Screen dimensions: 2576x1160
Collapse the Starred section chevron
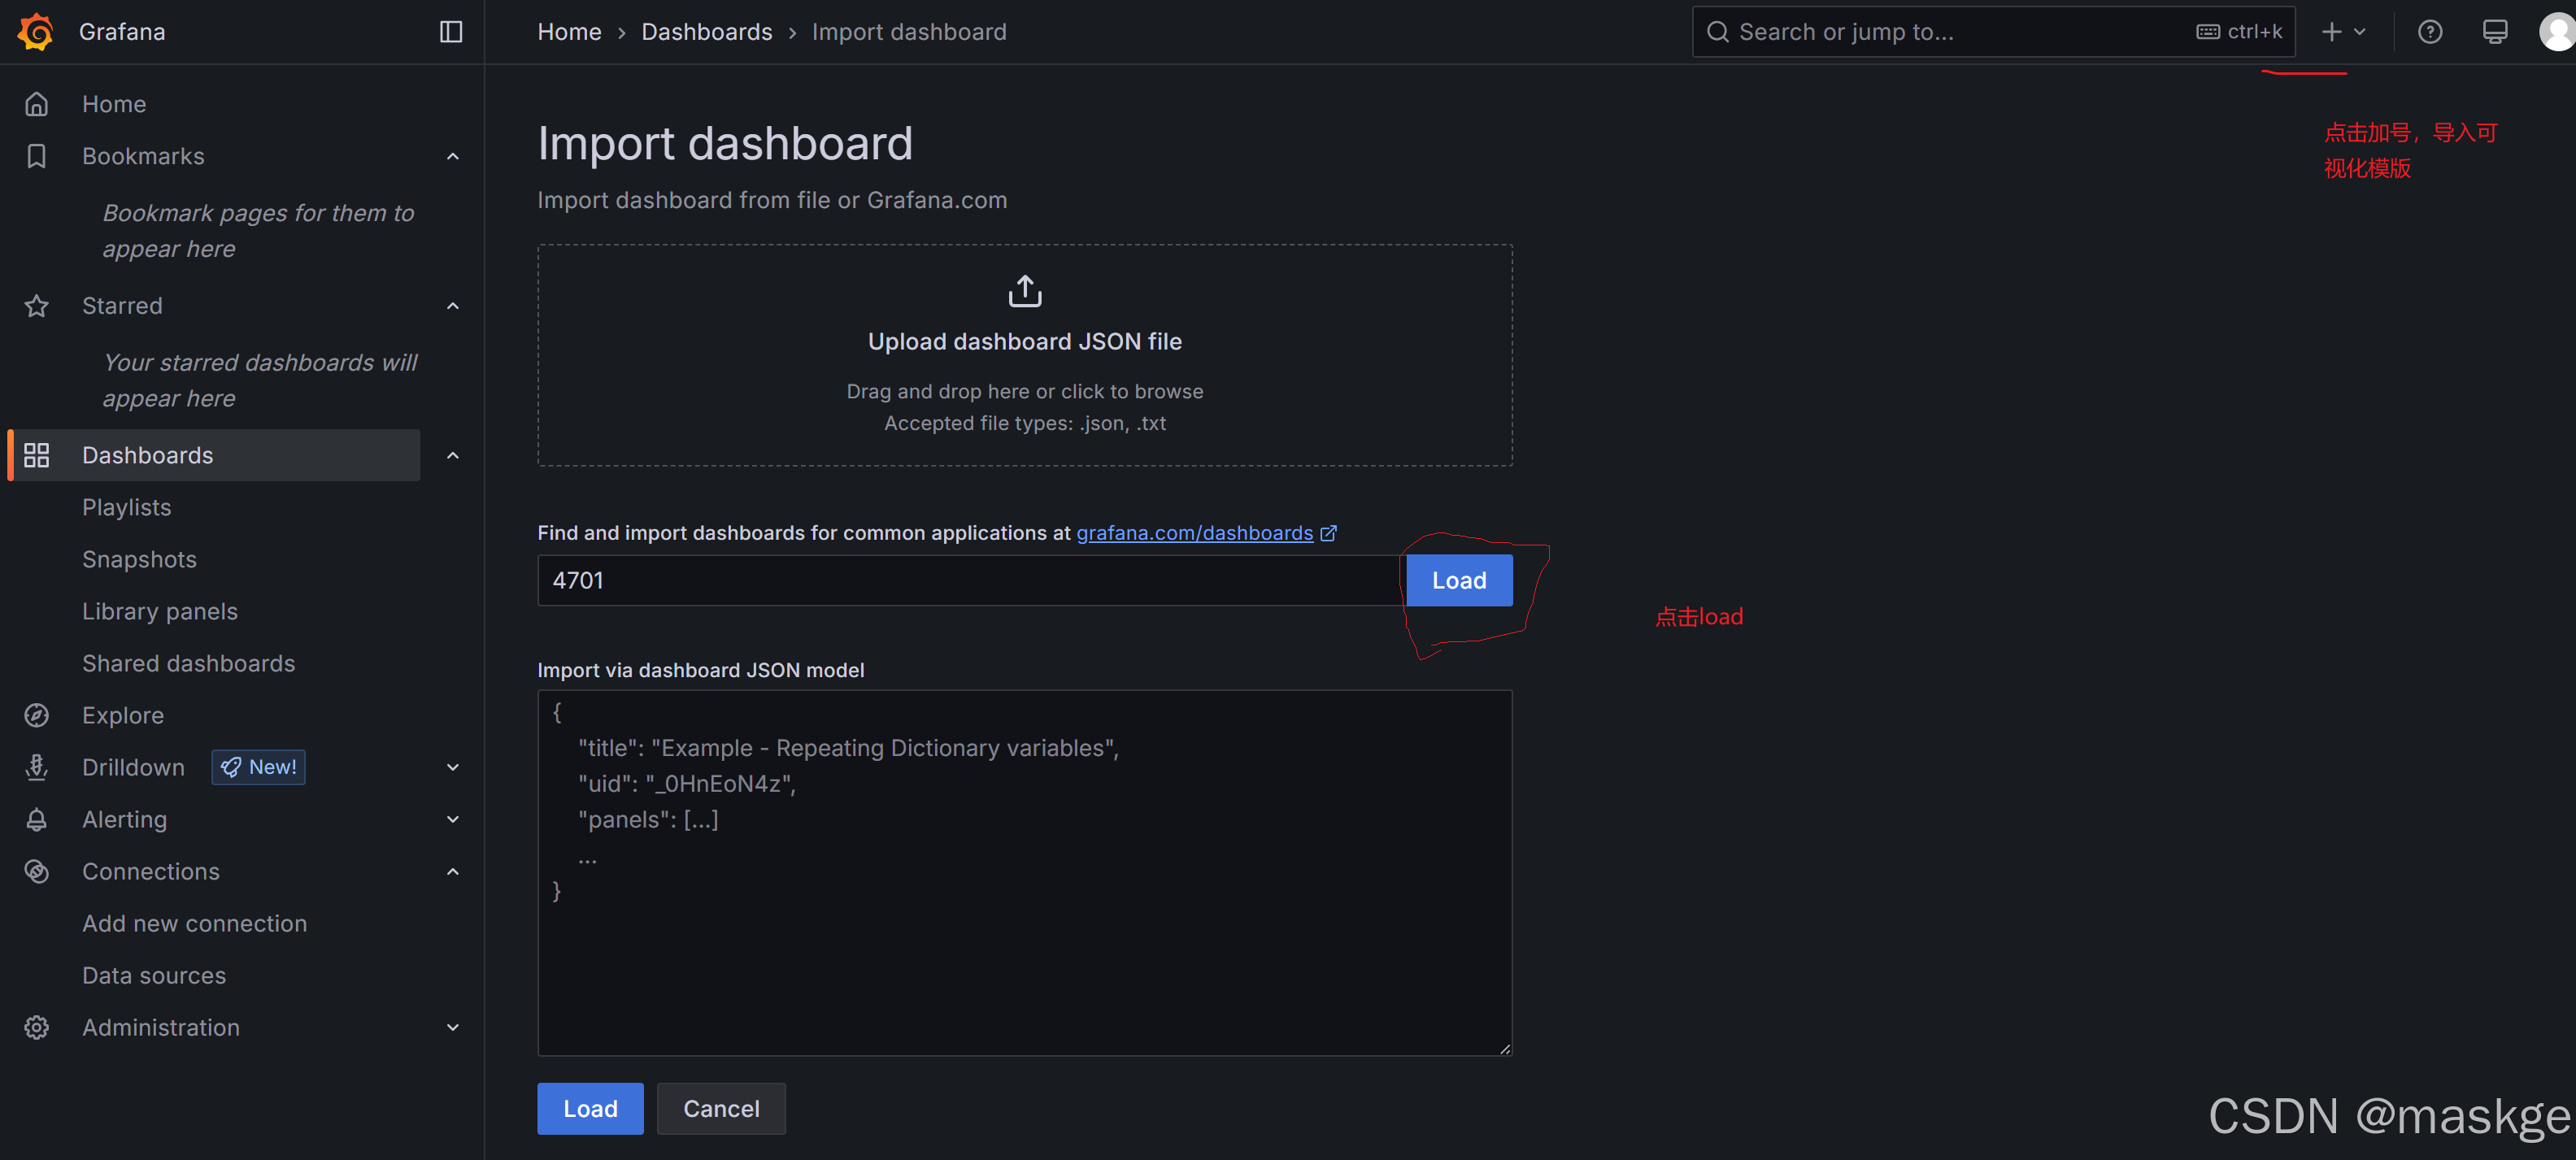click(453, 306)
